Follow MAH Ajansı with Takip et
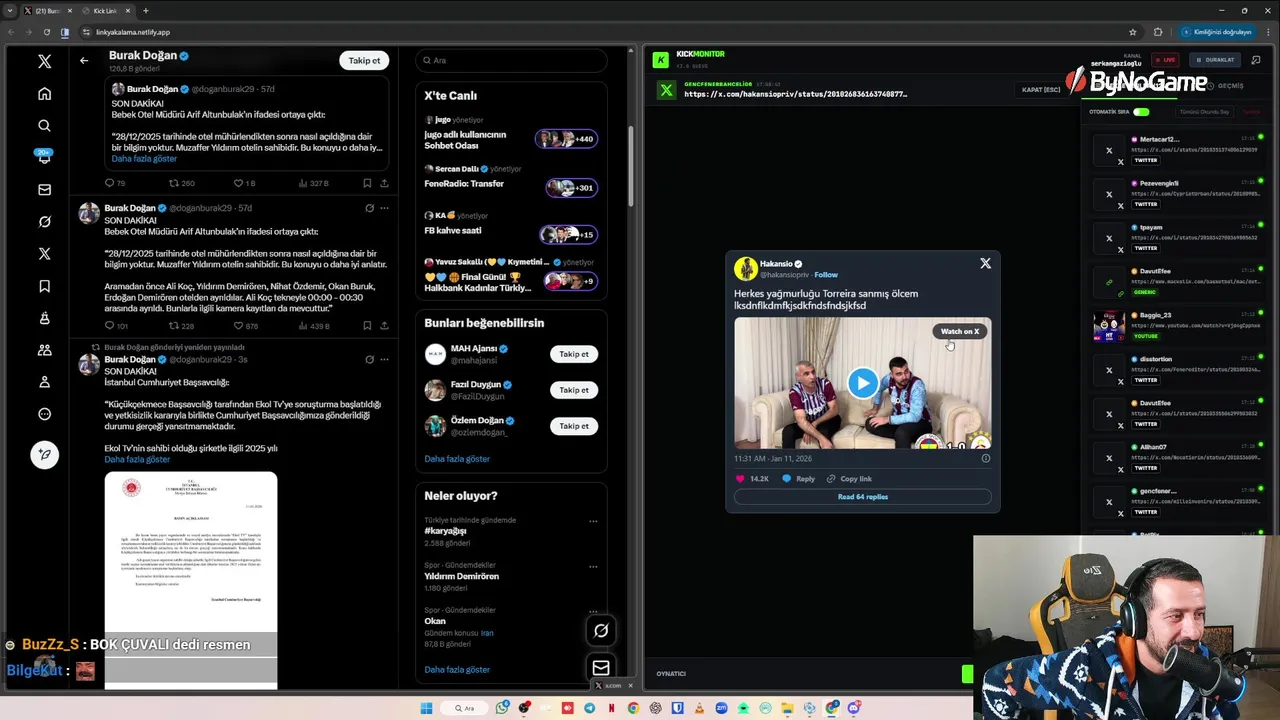1280x720 pixels. click(574, 354)
